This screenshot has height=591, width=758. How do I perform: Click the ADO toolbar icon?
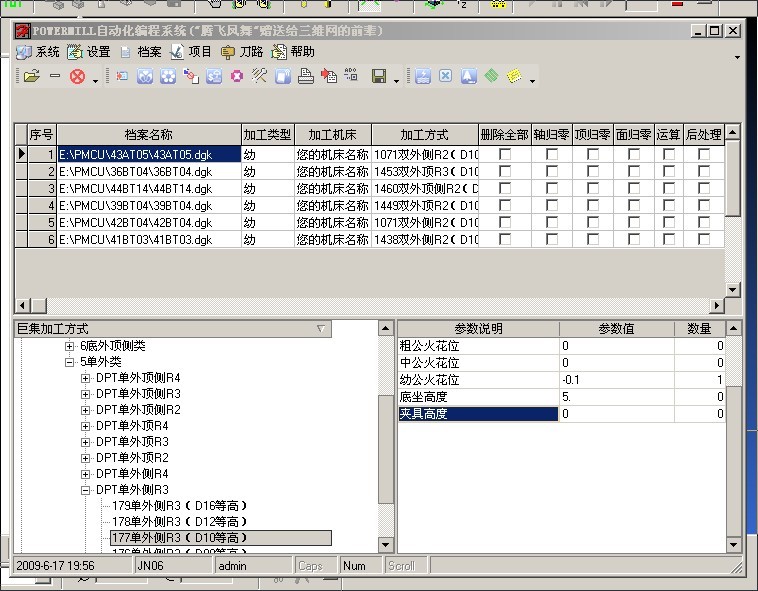pos(351,75)
